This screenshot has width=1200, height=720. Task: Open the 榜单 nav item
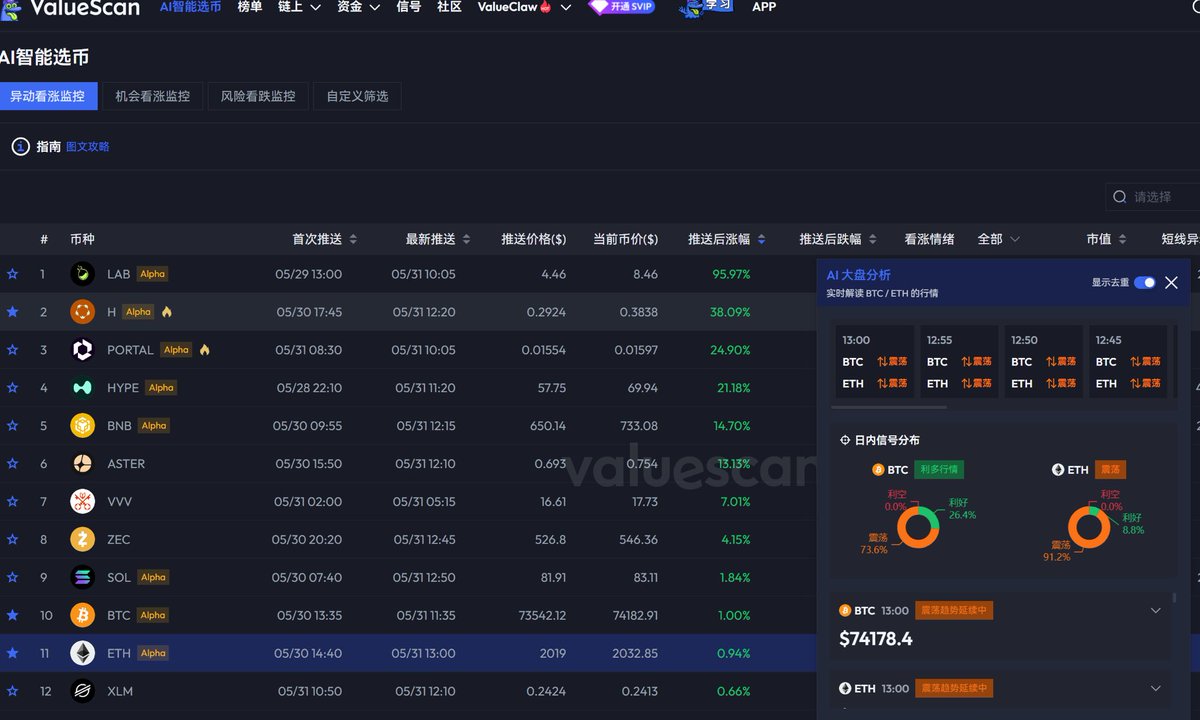250,7
